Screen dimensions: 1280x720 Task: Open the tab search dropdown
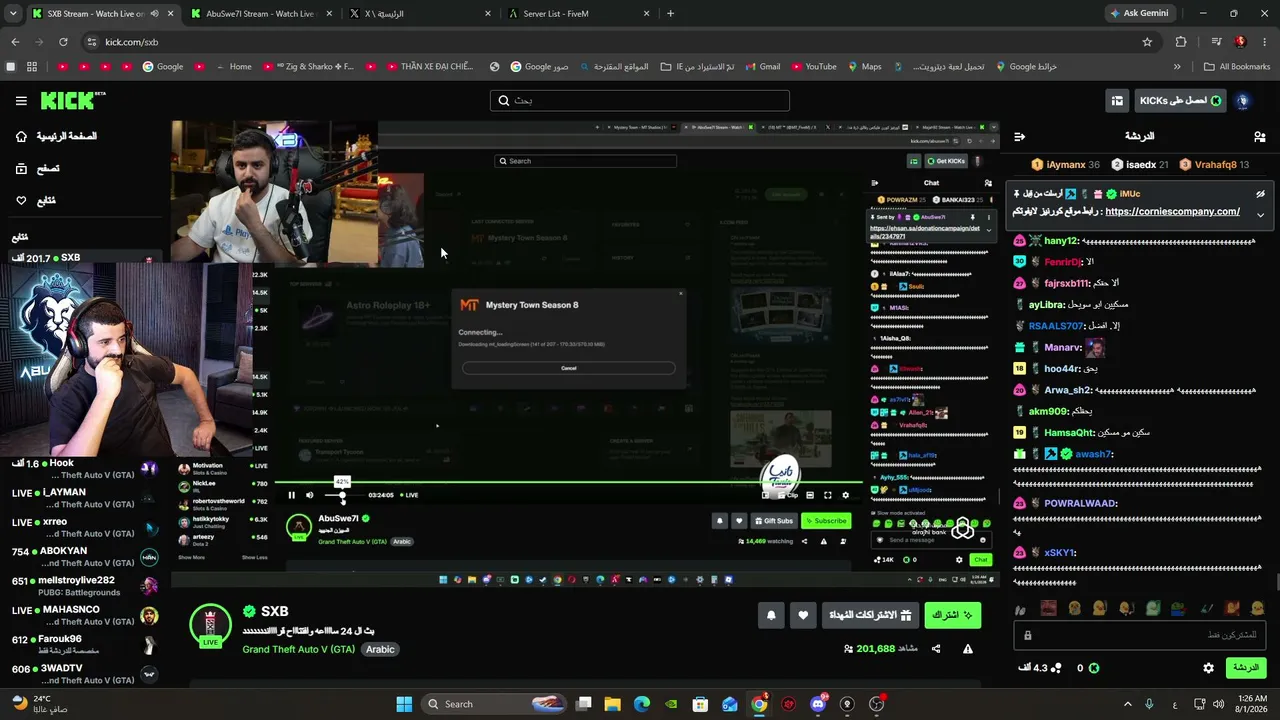[x=12, y=14]
